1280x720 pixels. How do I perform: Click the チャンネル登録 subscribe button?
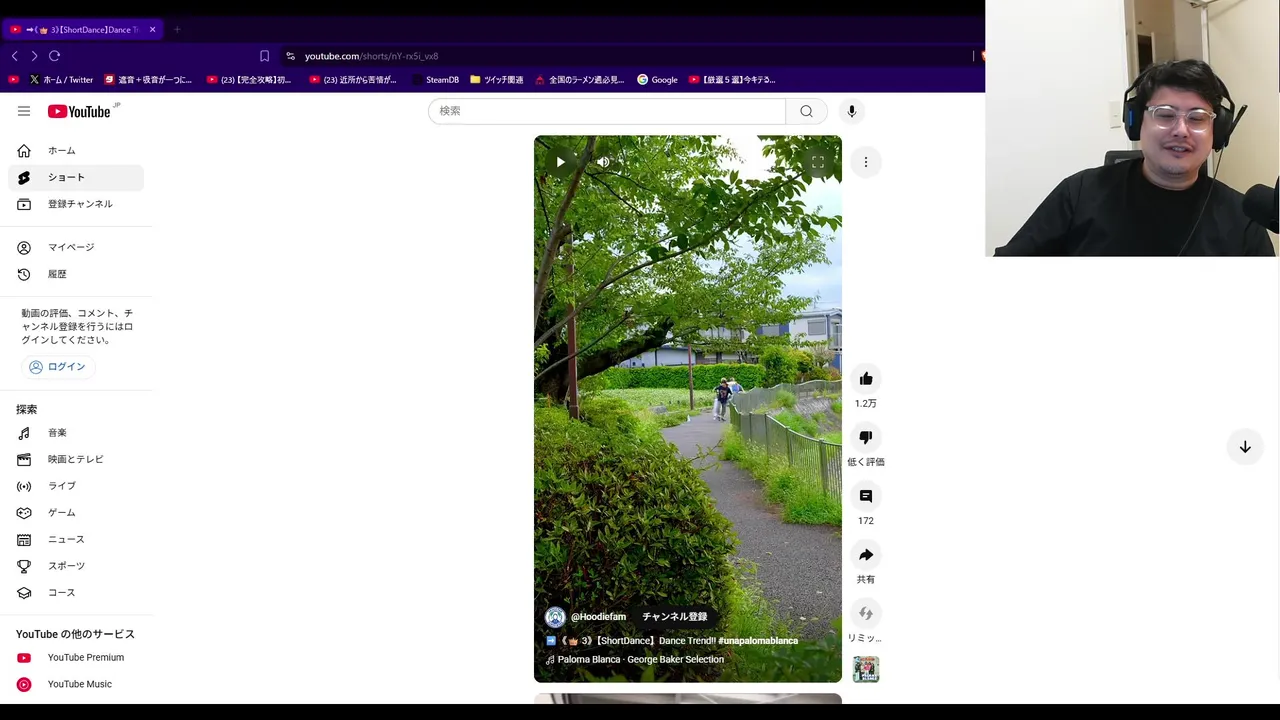coord(675,617)
